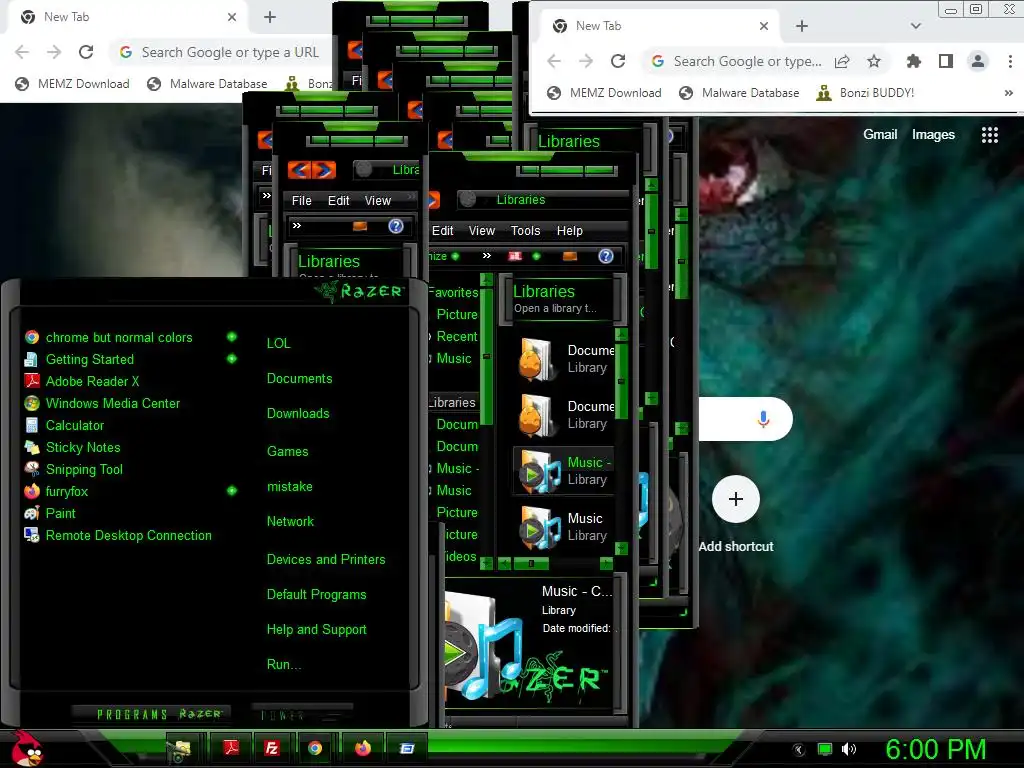Open side panel icon in right Chrome

click(946, 61)
